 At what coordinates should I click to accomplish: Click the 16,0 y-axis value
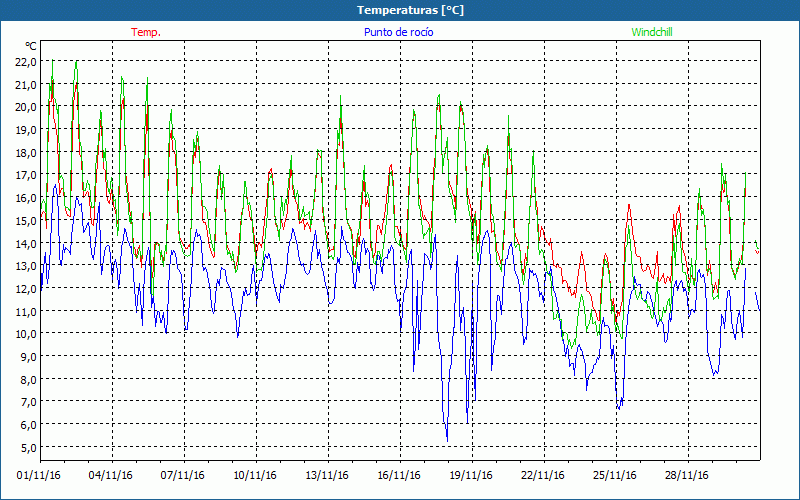pos(27,198)
